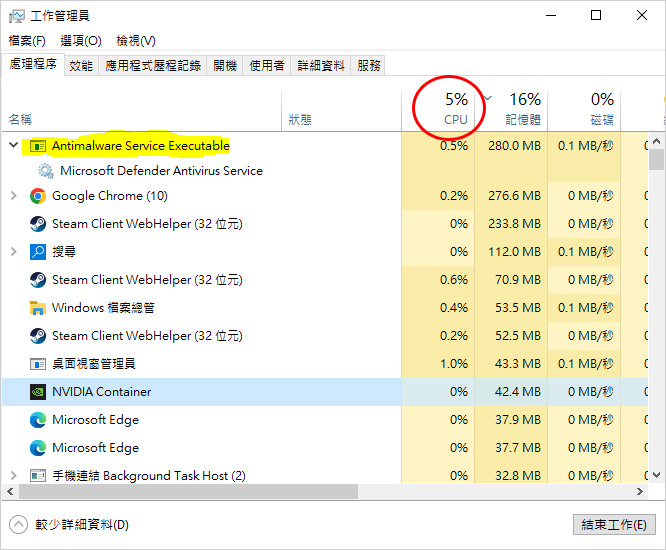Image resolution: width=666 pixels, height=550 pixels.
Task: Click the Microsoft Edge icon in the 37.9 MB row
Action: click(x=38, y=420)
